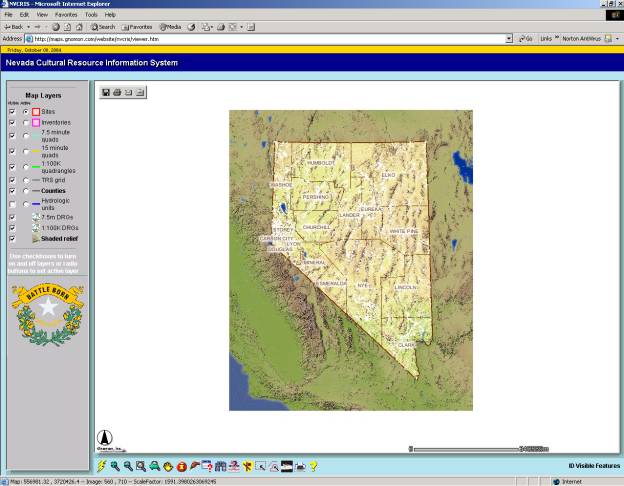This screenshot has height=486, width=624.
Task: Click the printer icon above map
Action: coord(117,92)
